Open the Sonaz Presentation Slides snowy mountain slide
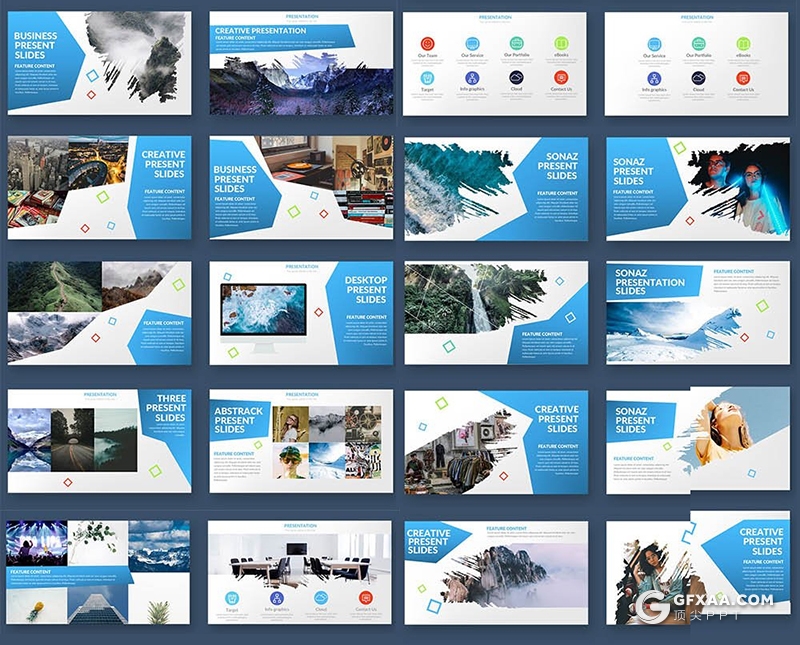This screenshot has width=800, height=645. tap(696, 313)
